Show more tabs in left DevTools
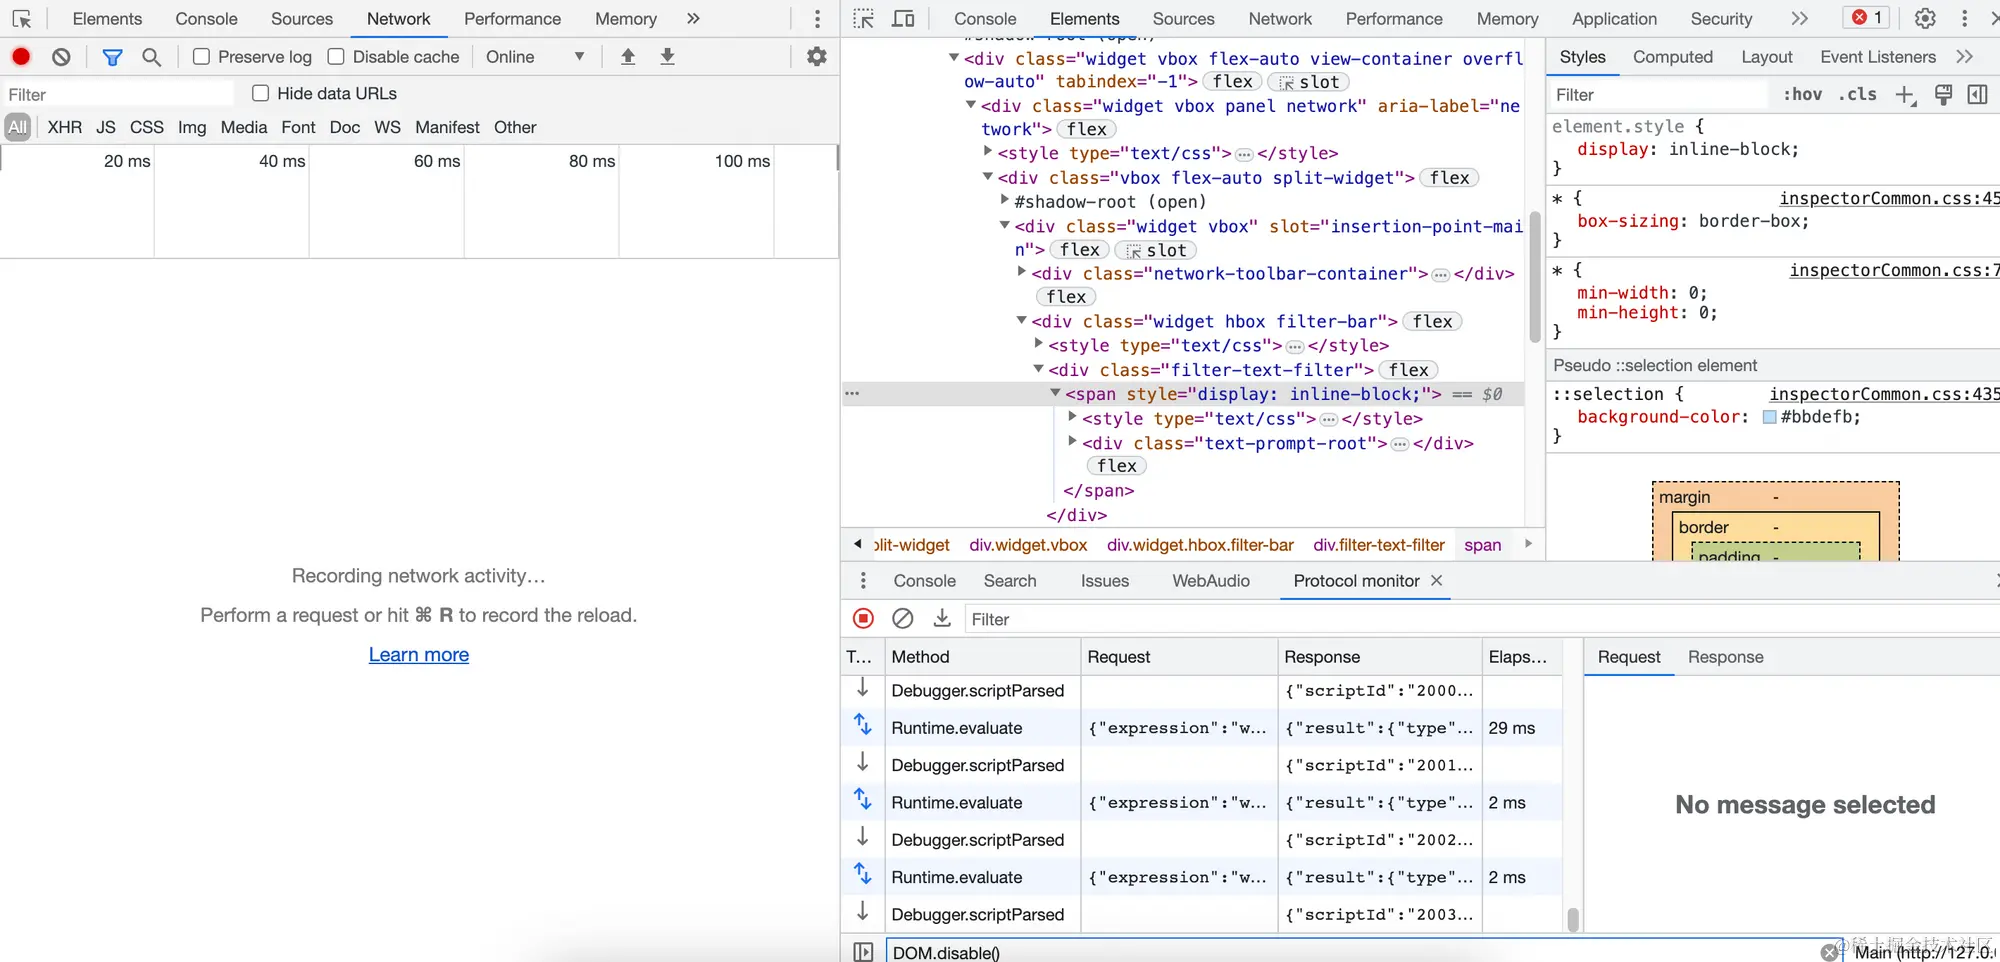Viewport: 2000px width, 962px height. (x=693, y=19)
